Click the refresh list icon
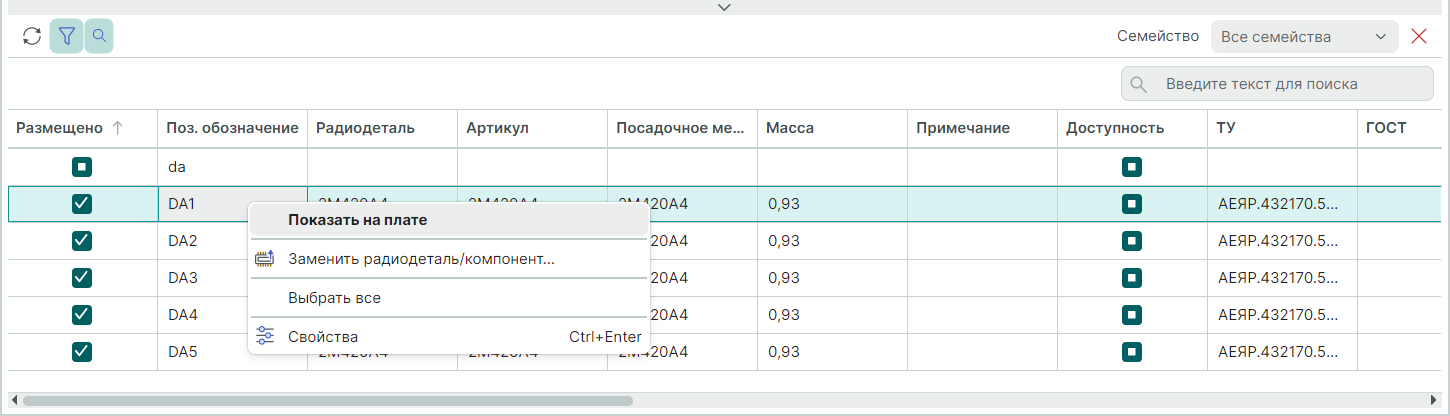Image resolution: width=1450 pixels, height=416 pixels. [32, 37]
